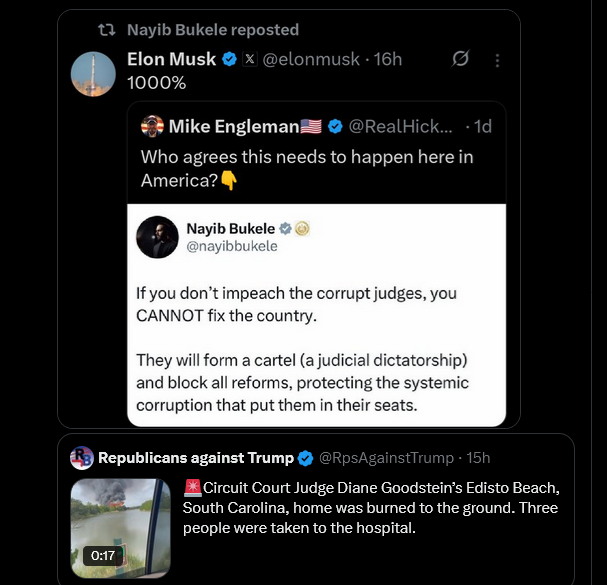This screenshot has height=585, width=607.
Task: Open the three-dot more menu on Musk's post
Action: (497, 60)
